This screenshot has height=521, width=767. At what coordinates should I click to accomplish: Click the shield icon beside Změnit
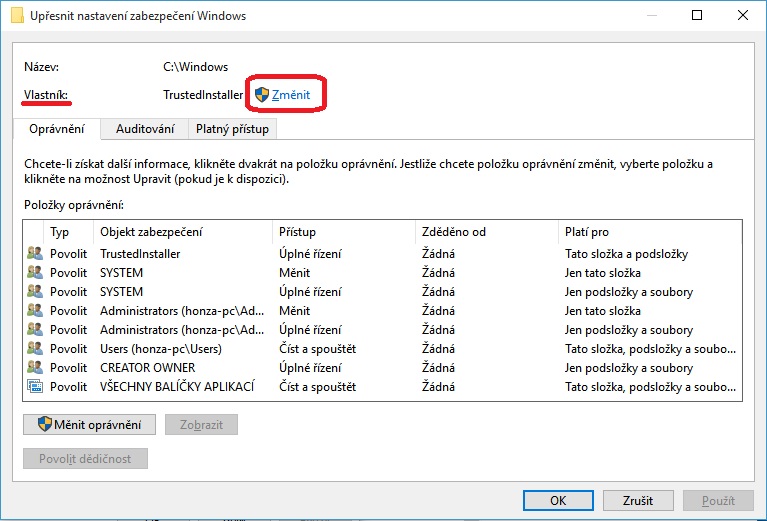coord(262,94)
